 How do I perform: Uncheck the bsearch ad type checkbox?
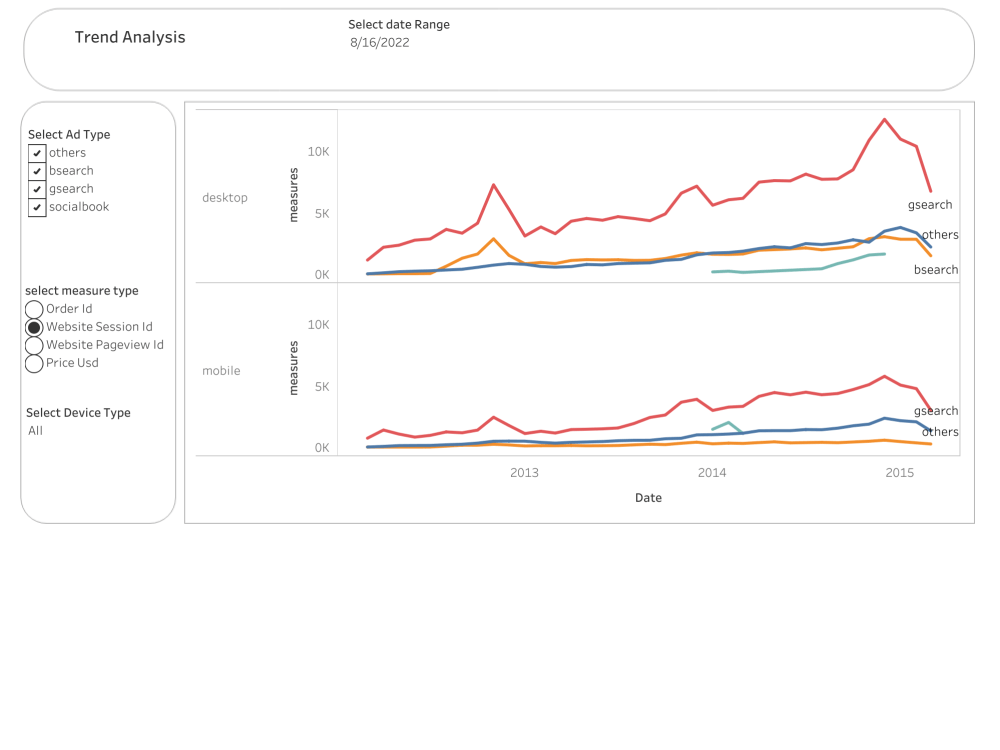(37, 171)
